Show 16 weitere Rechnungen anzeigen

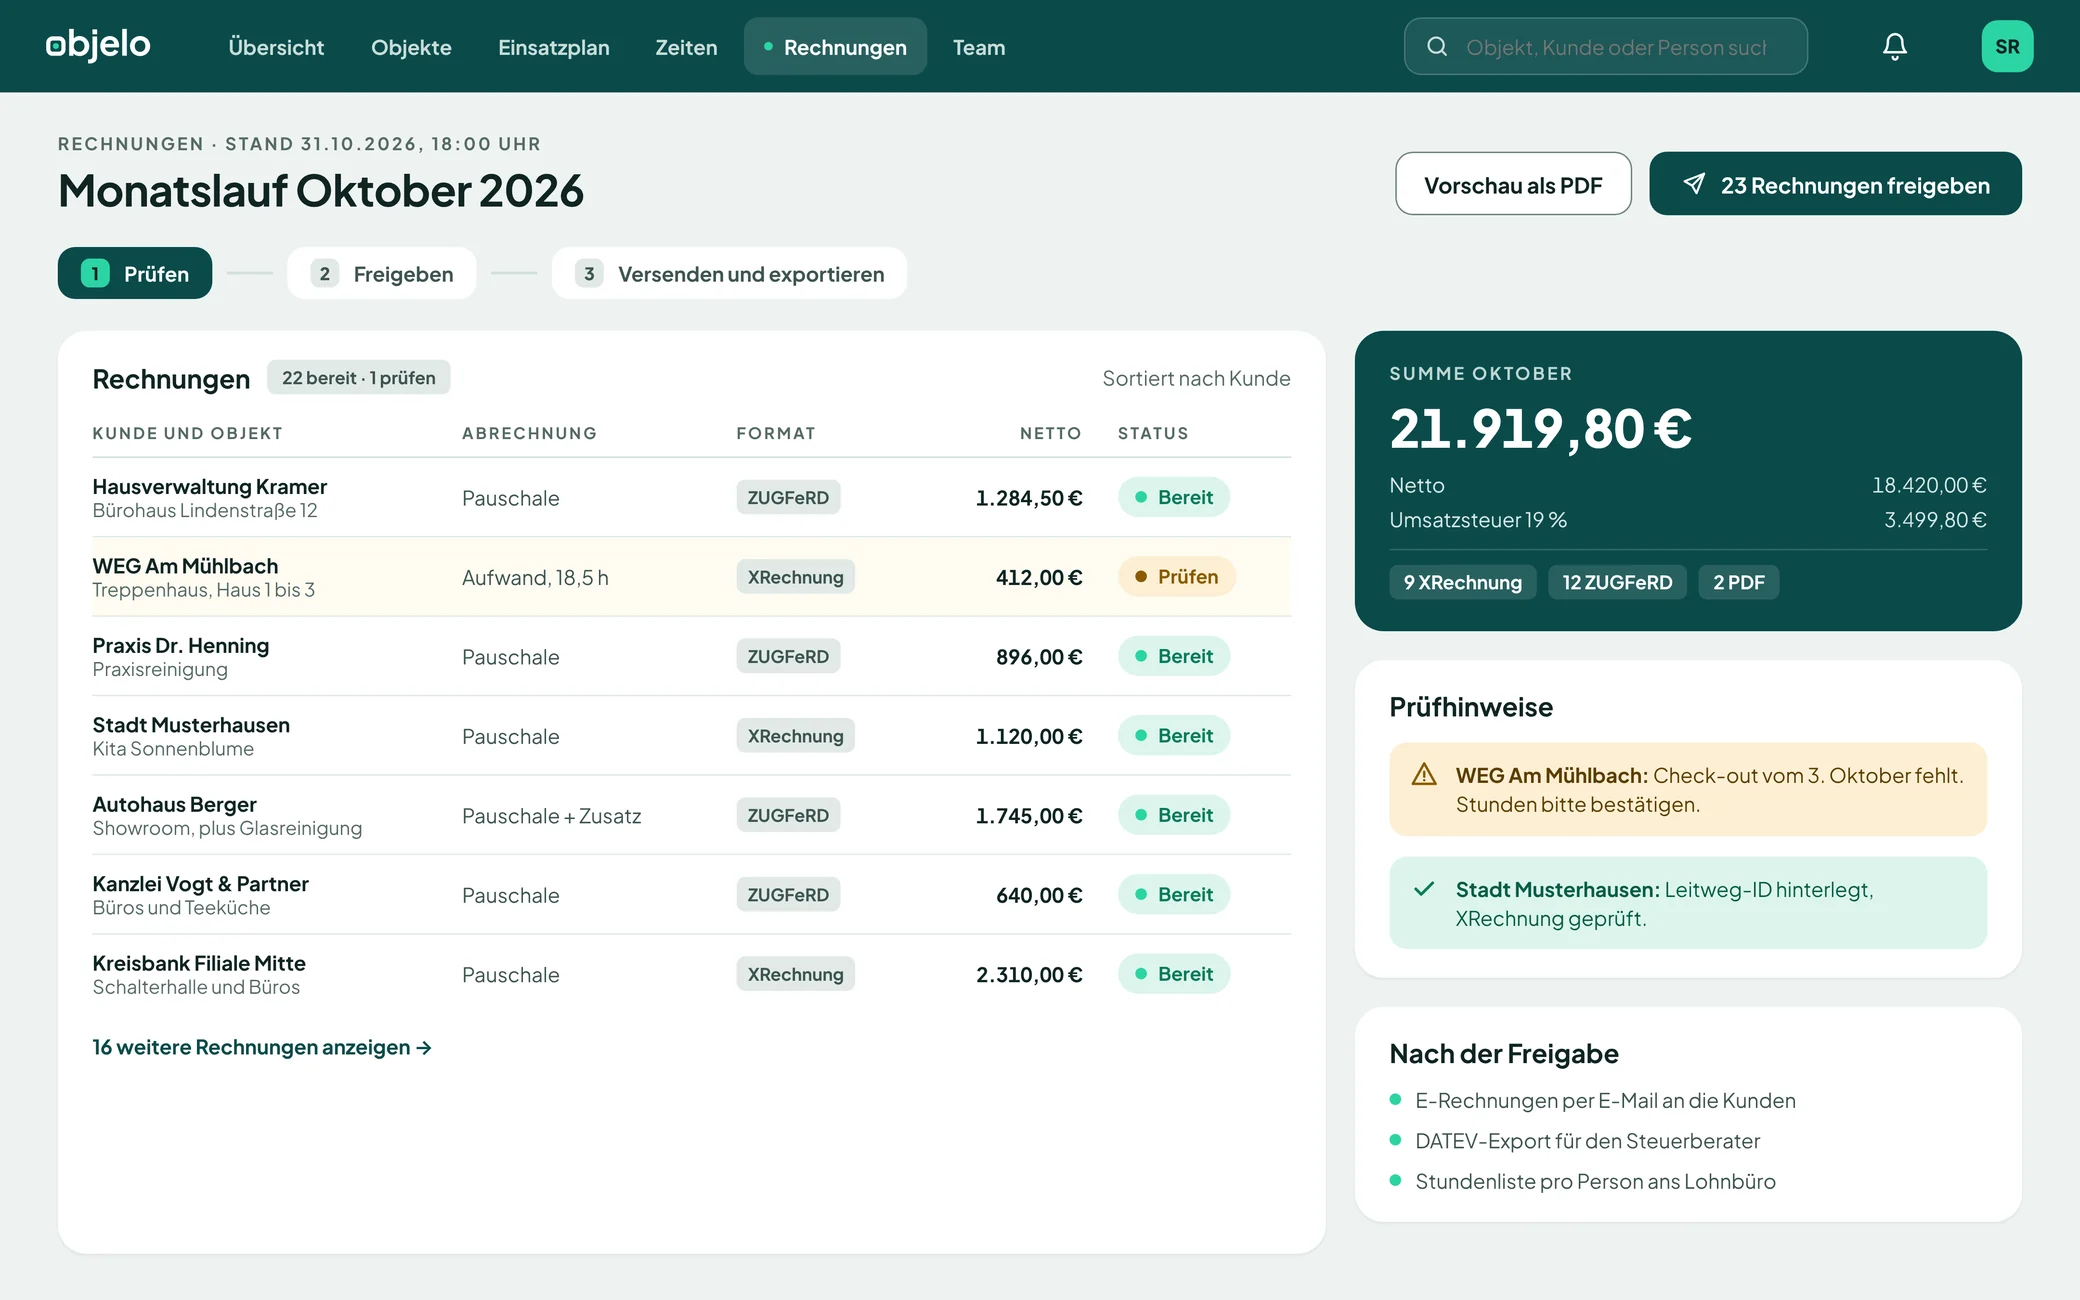(262, 1047)
